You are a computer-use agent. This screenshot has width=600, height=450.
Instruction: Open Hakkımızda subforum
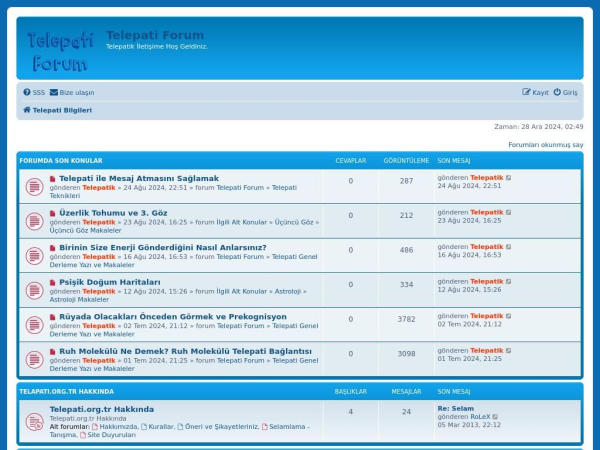pos(118,426)
